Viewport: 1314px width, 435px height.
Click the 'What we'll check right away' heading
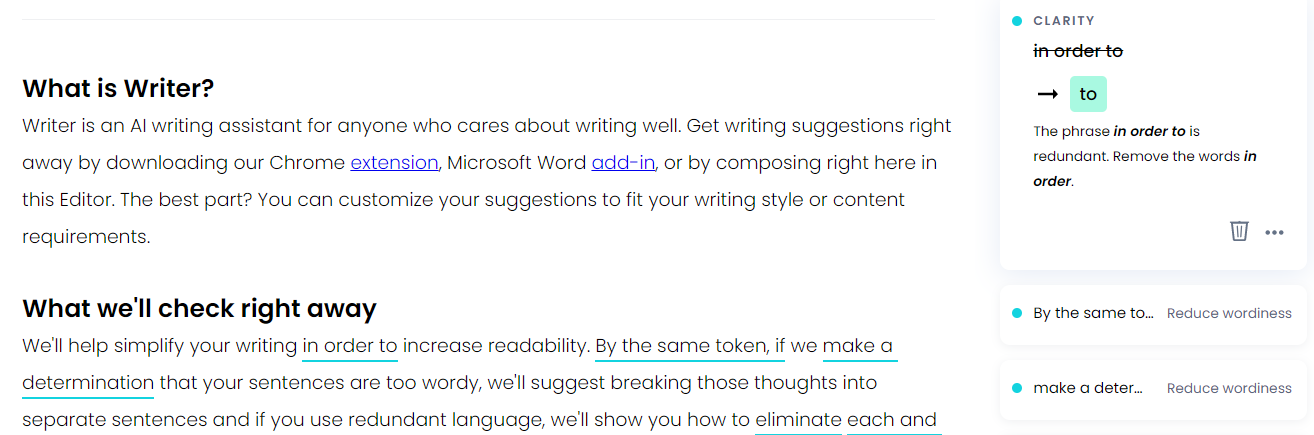coord(199,308)
